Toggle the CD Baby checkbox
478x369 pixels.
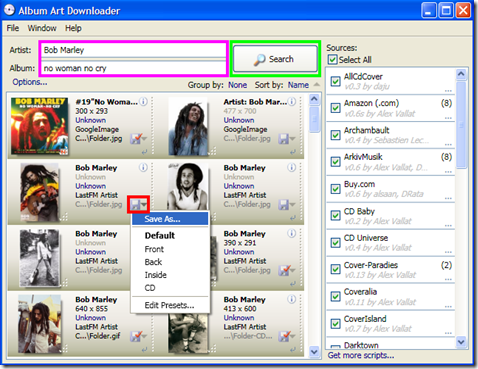[335, 216]
